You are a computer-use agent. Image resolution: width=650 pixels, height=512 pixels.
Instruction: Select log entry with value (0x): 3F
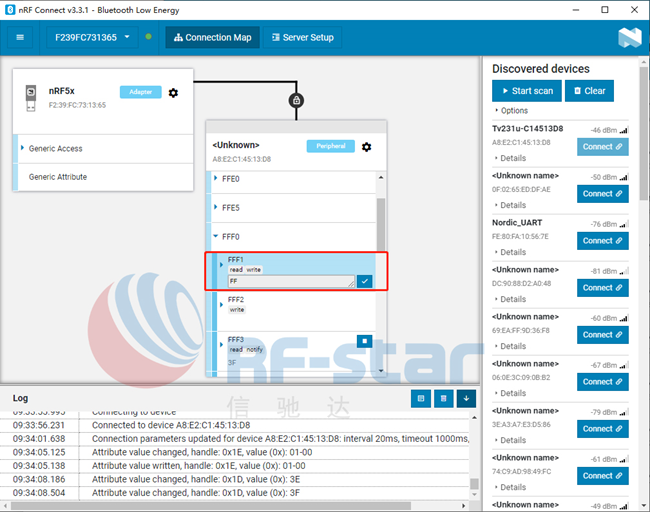pyautogui.click(x=234, y=493)
